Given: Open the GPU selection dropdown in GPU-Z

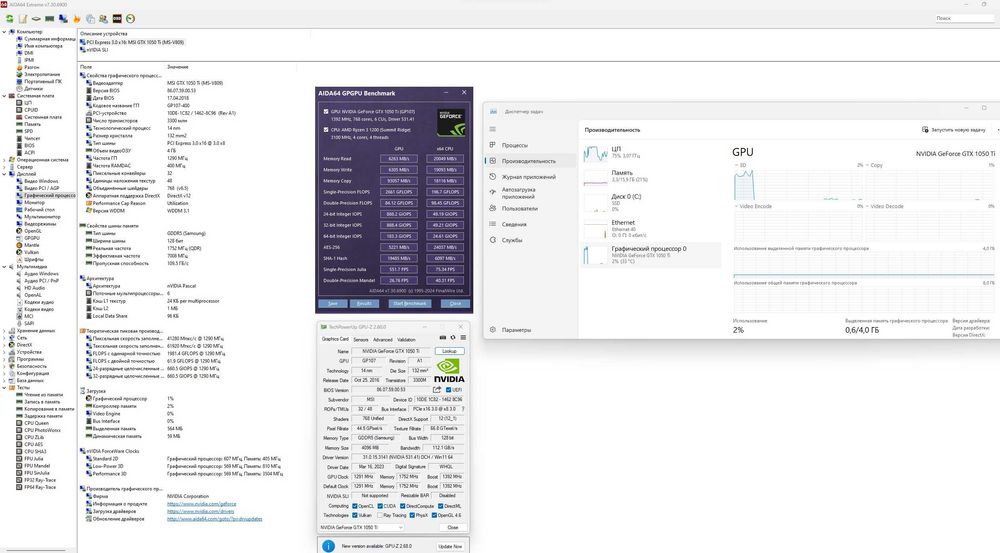Looking at the screenshot, I should [x=361, y=527].
